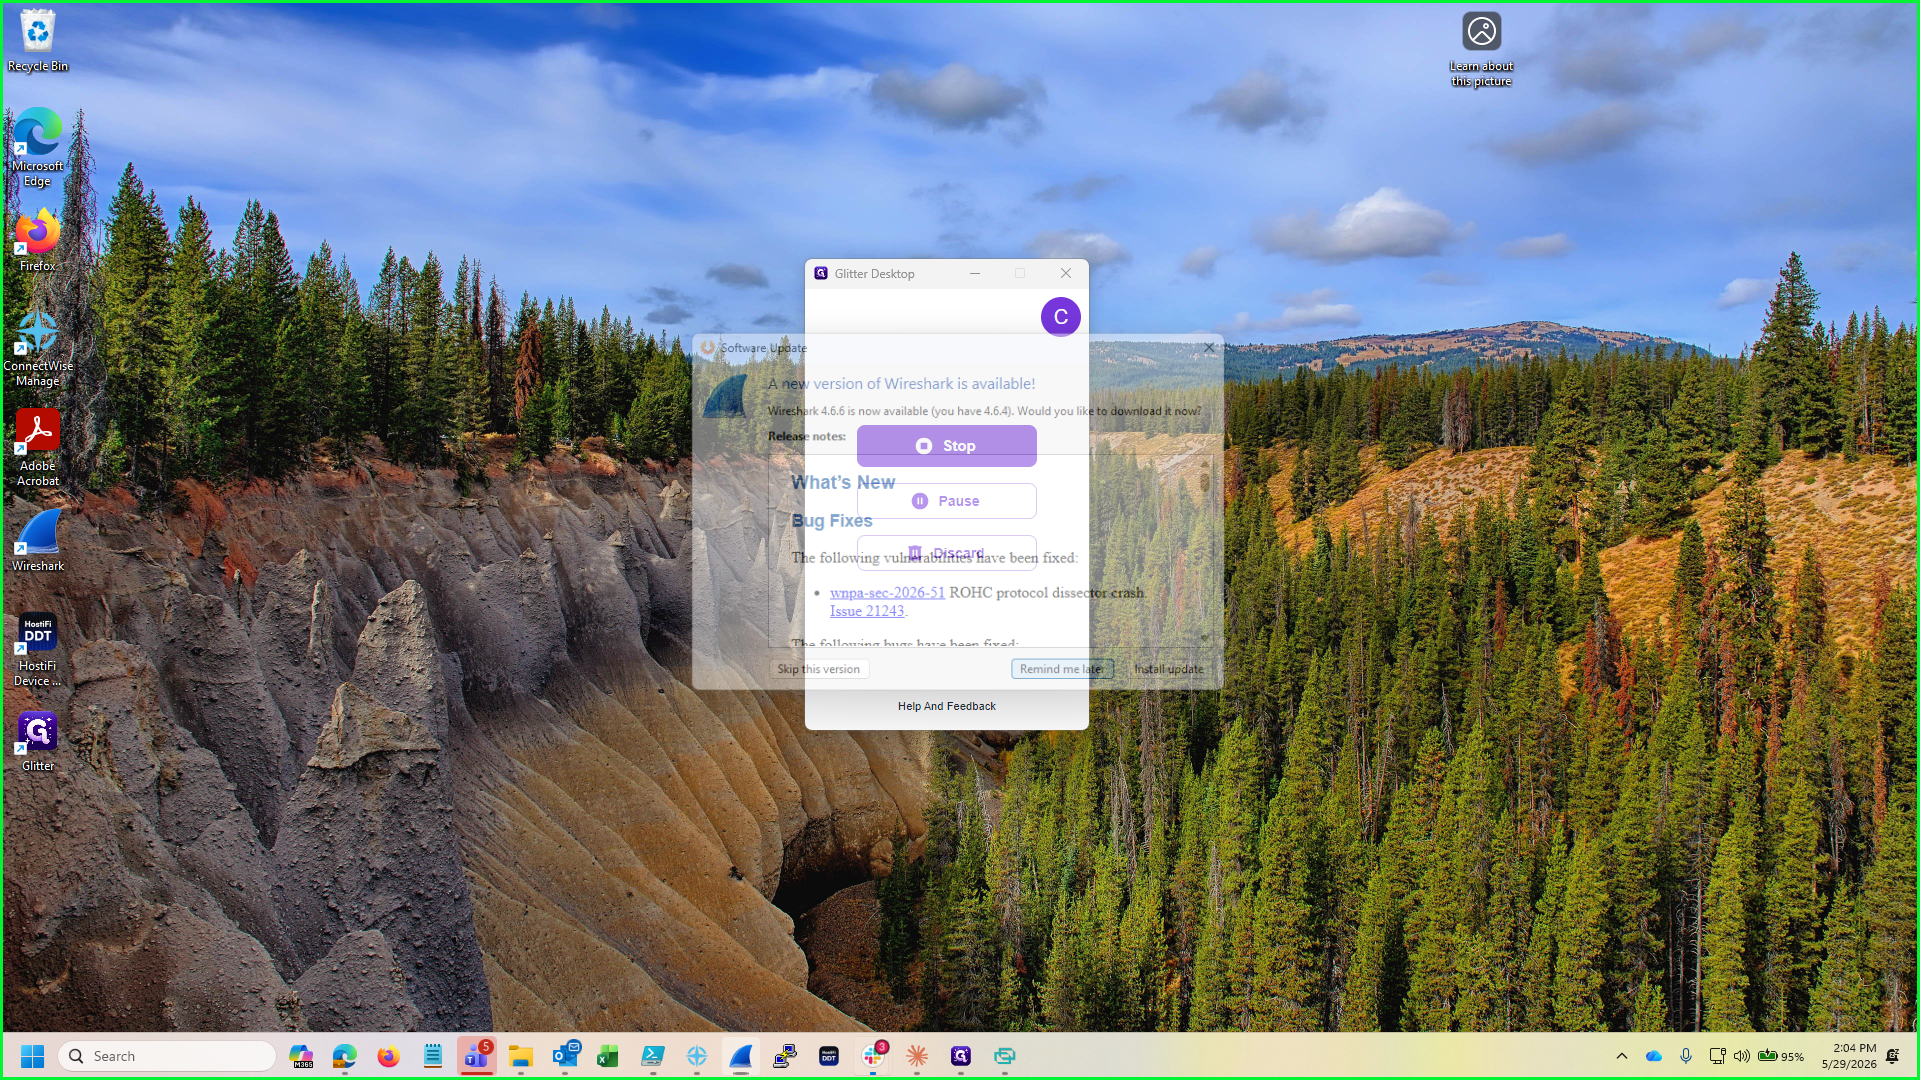Screen dimensions: 1920x1080
Task: Click Install update for Wireshark
Action: click(1169, 669)
